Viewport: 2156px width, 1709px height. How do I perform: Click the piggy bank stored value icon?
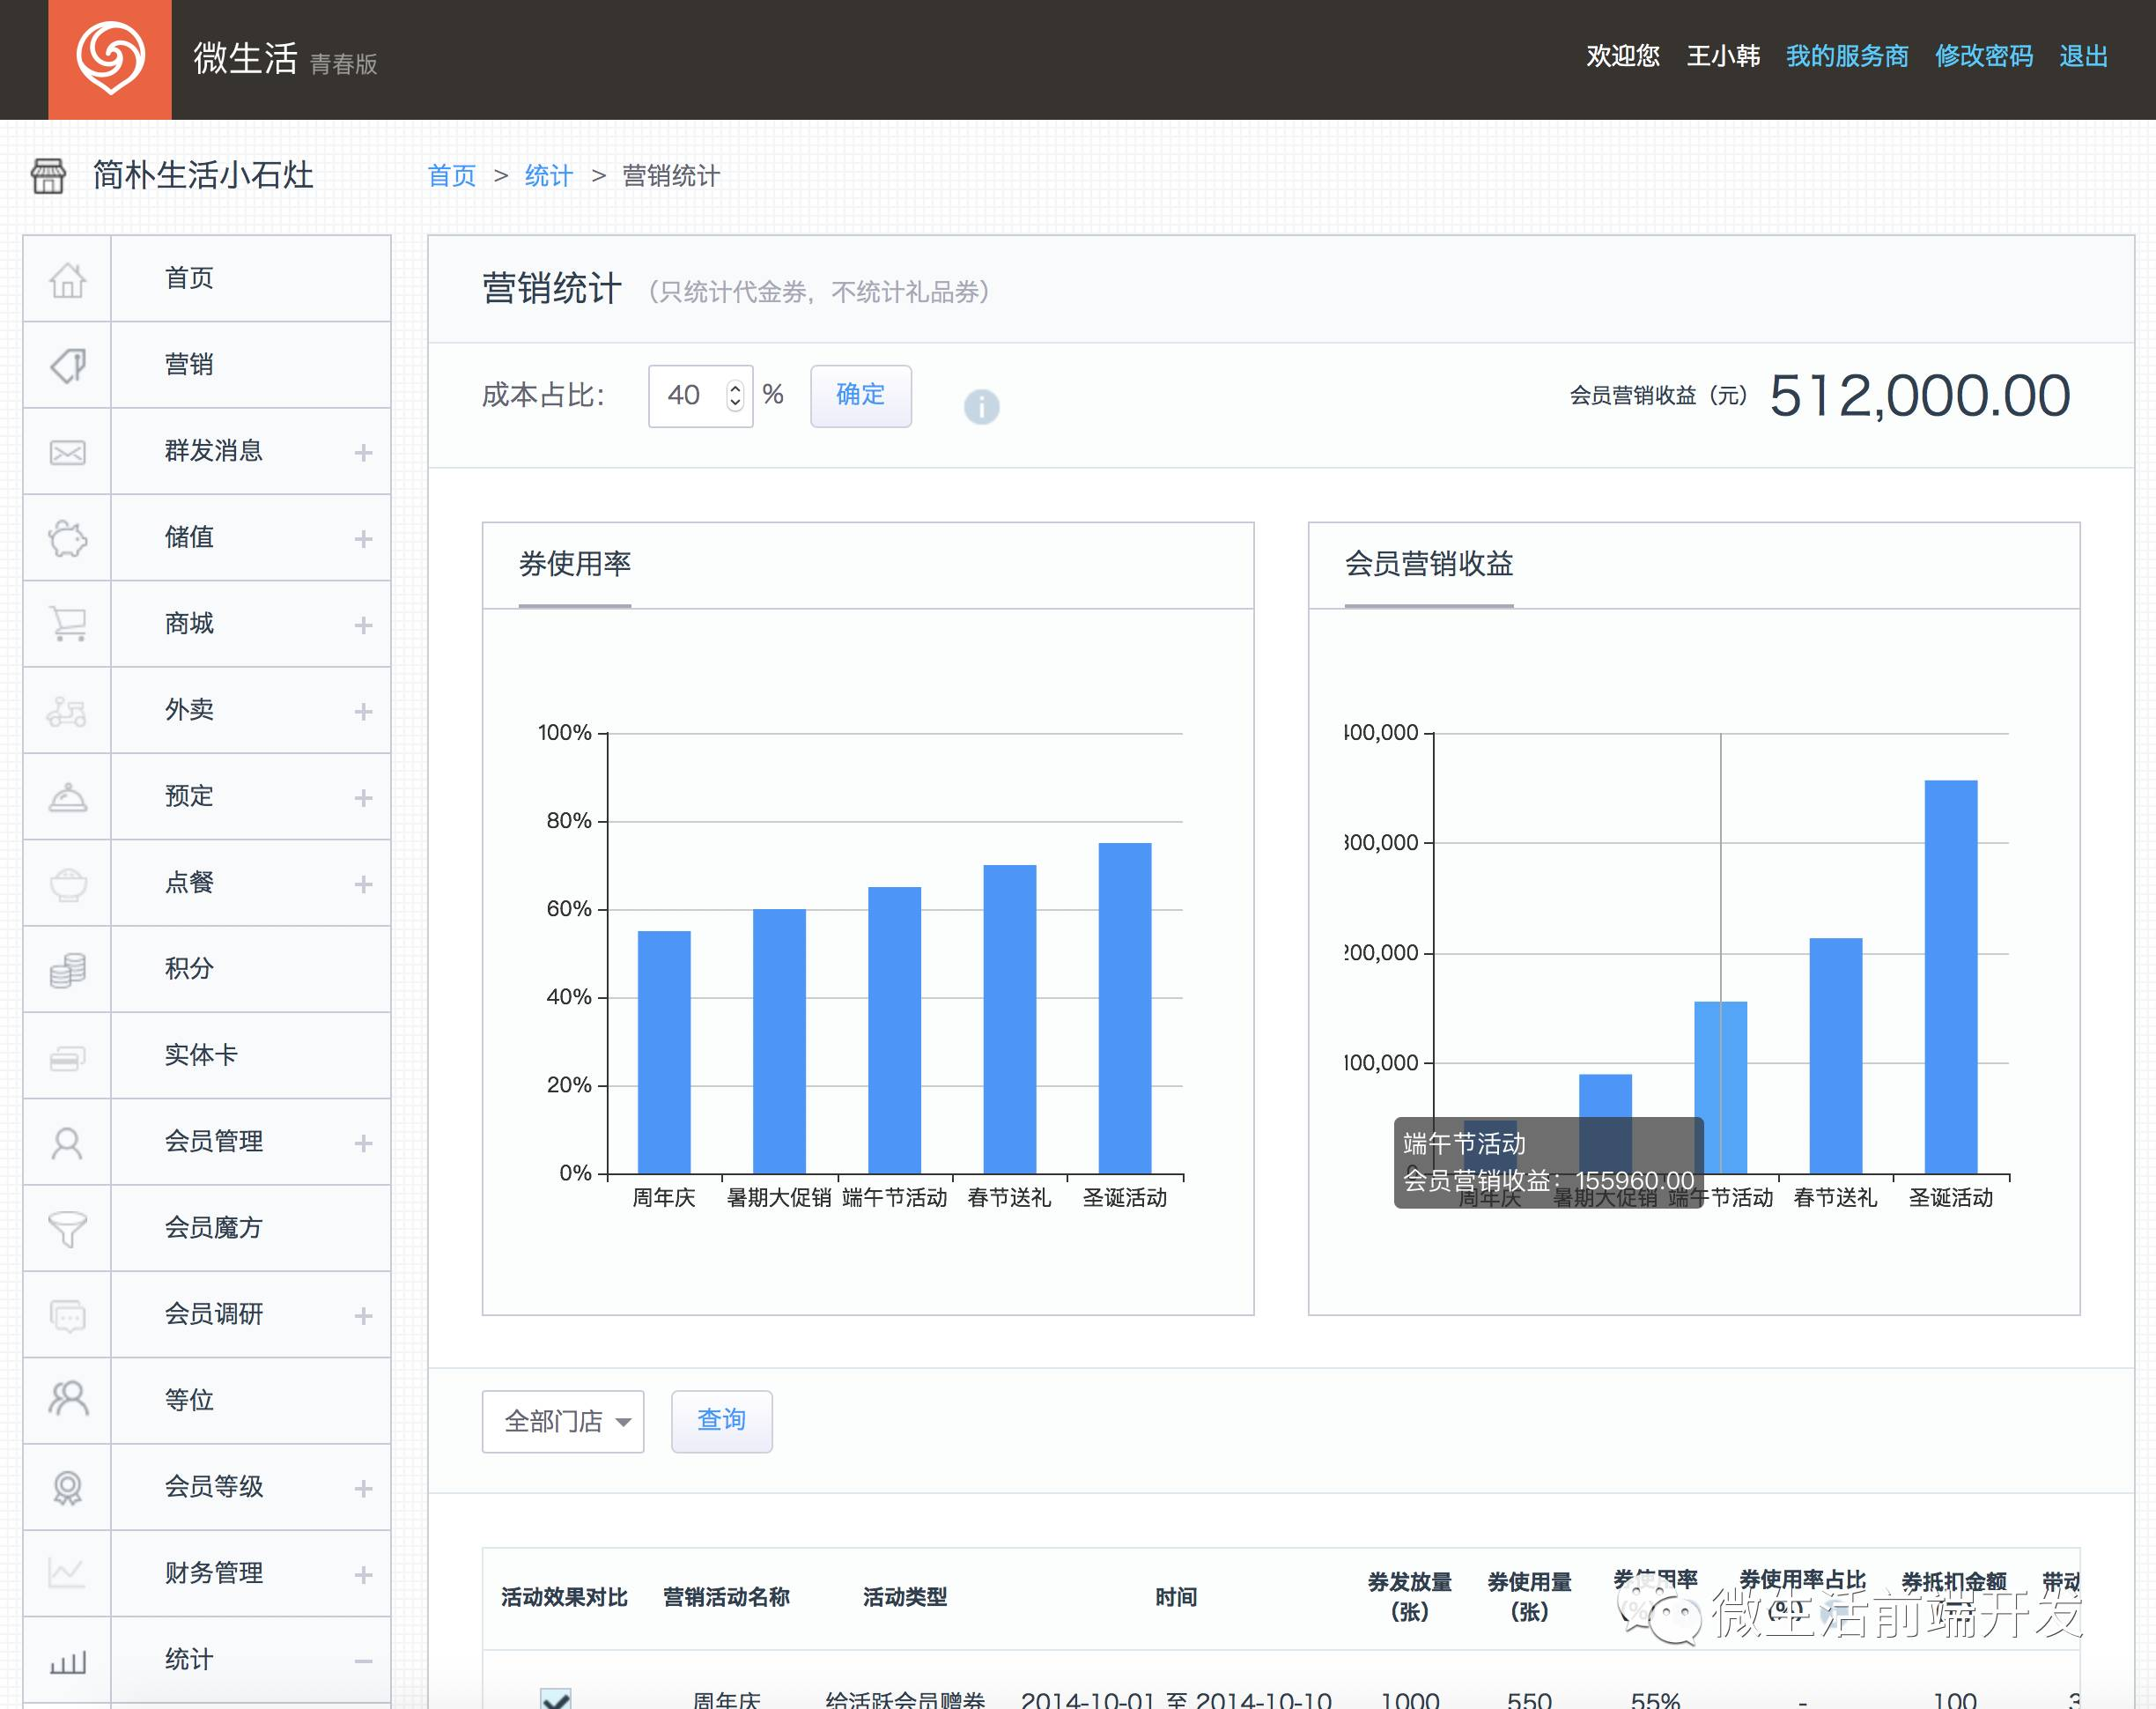(67, 538)
